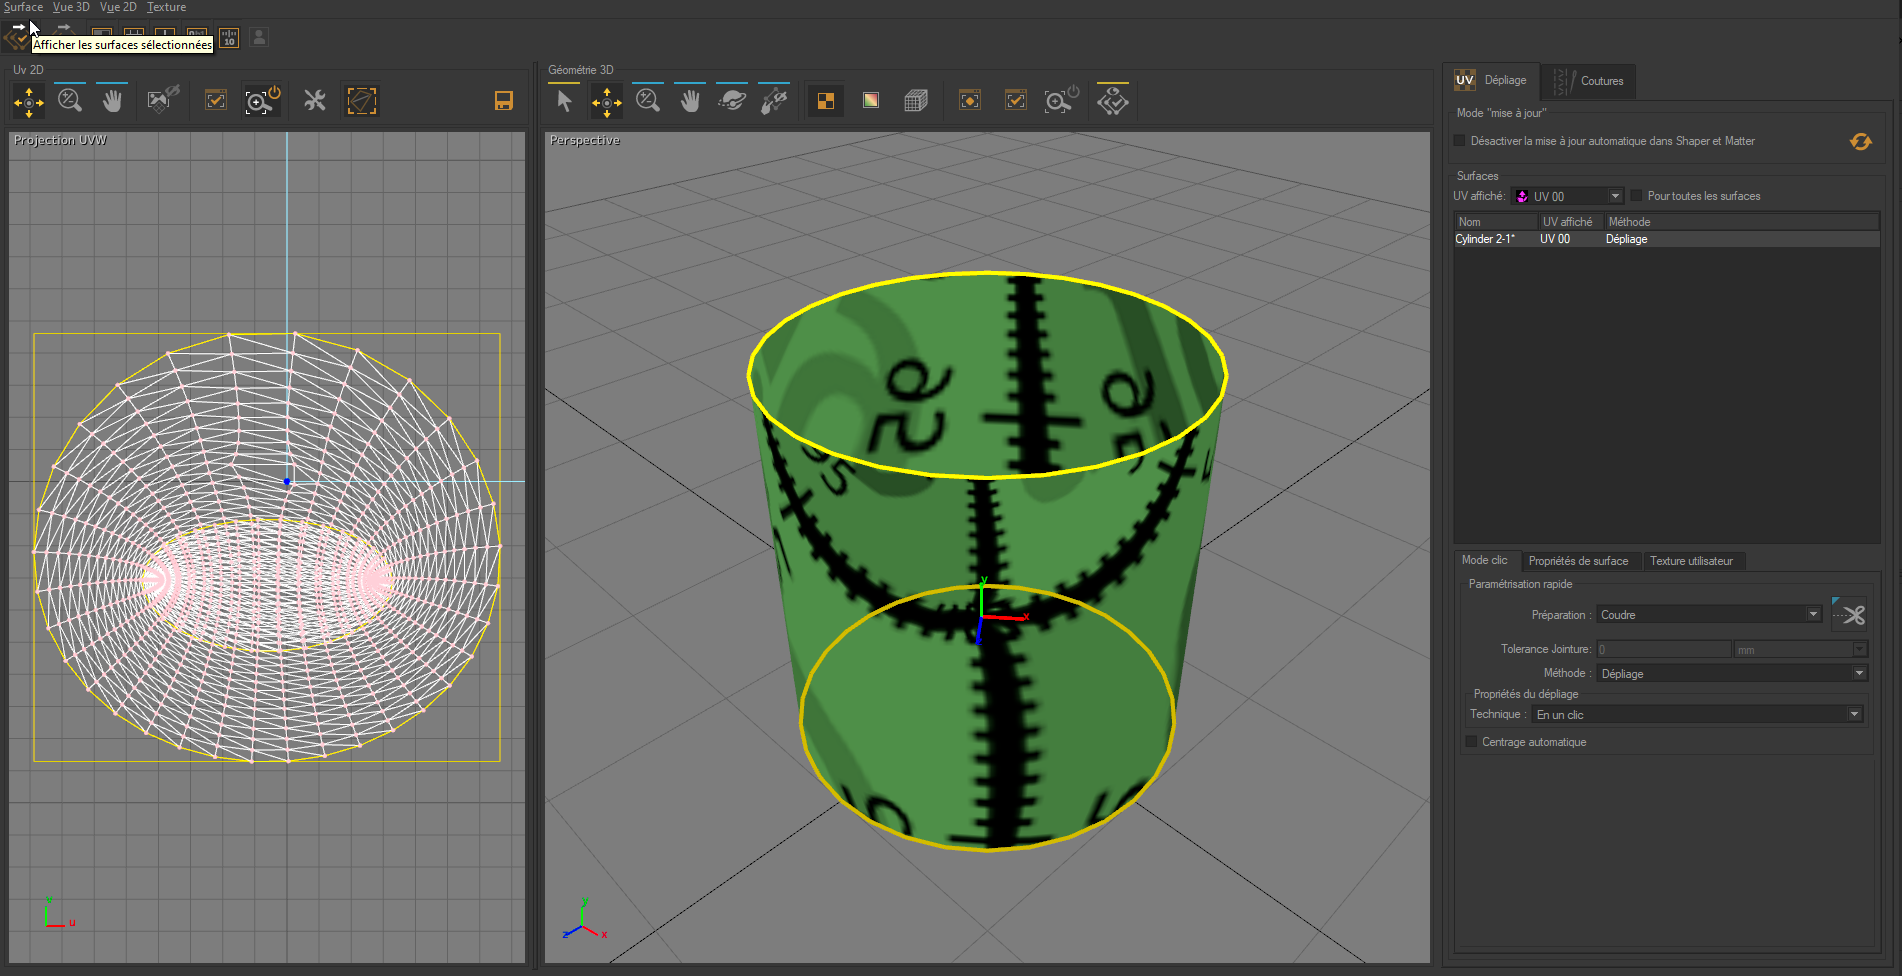Switch to the Coutures tab
Viewport: 1902px width, 976px height.
1601,80
